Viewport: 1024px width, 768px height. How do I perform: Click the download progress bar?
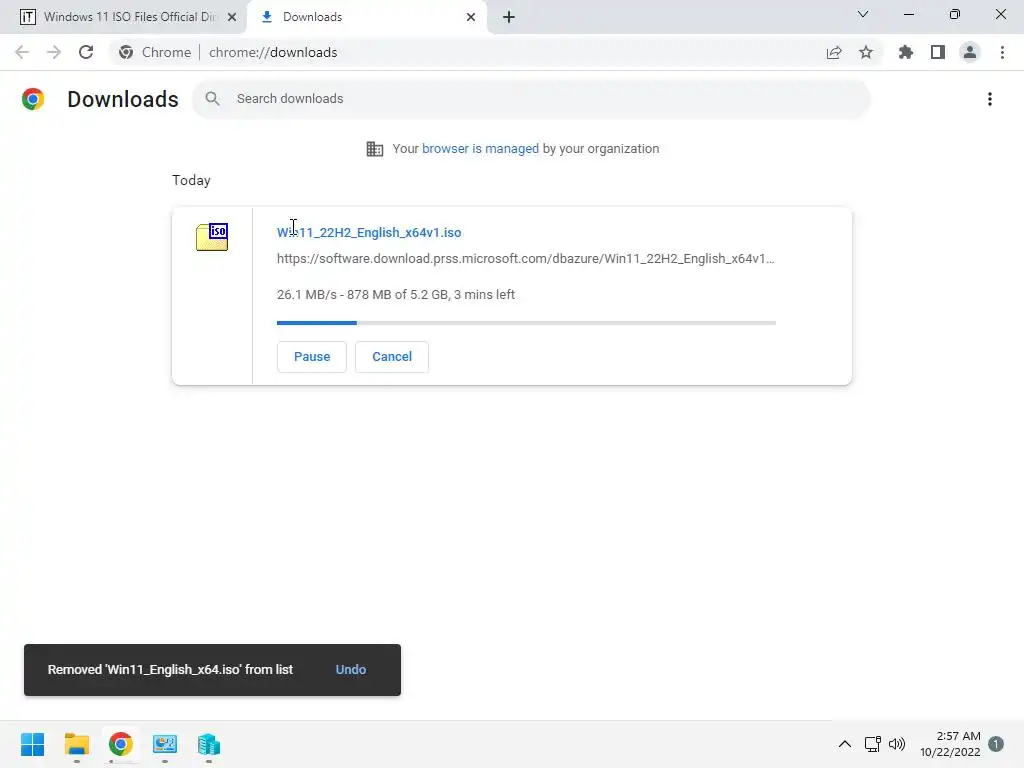pos(526,323)
